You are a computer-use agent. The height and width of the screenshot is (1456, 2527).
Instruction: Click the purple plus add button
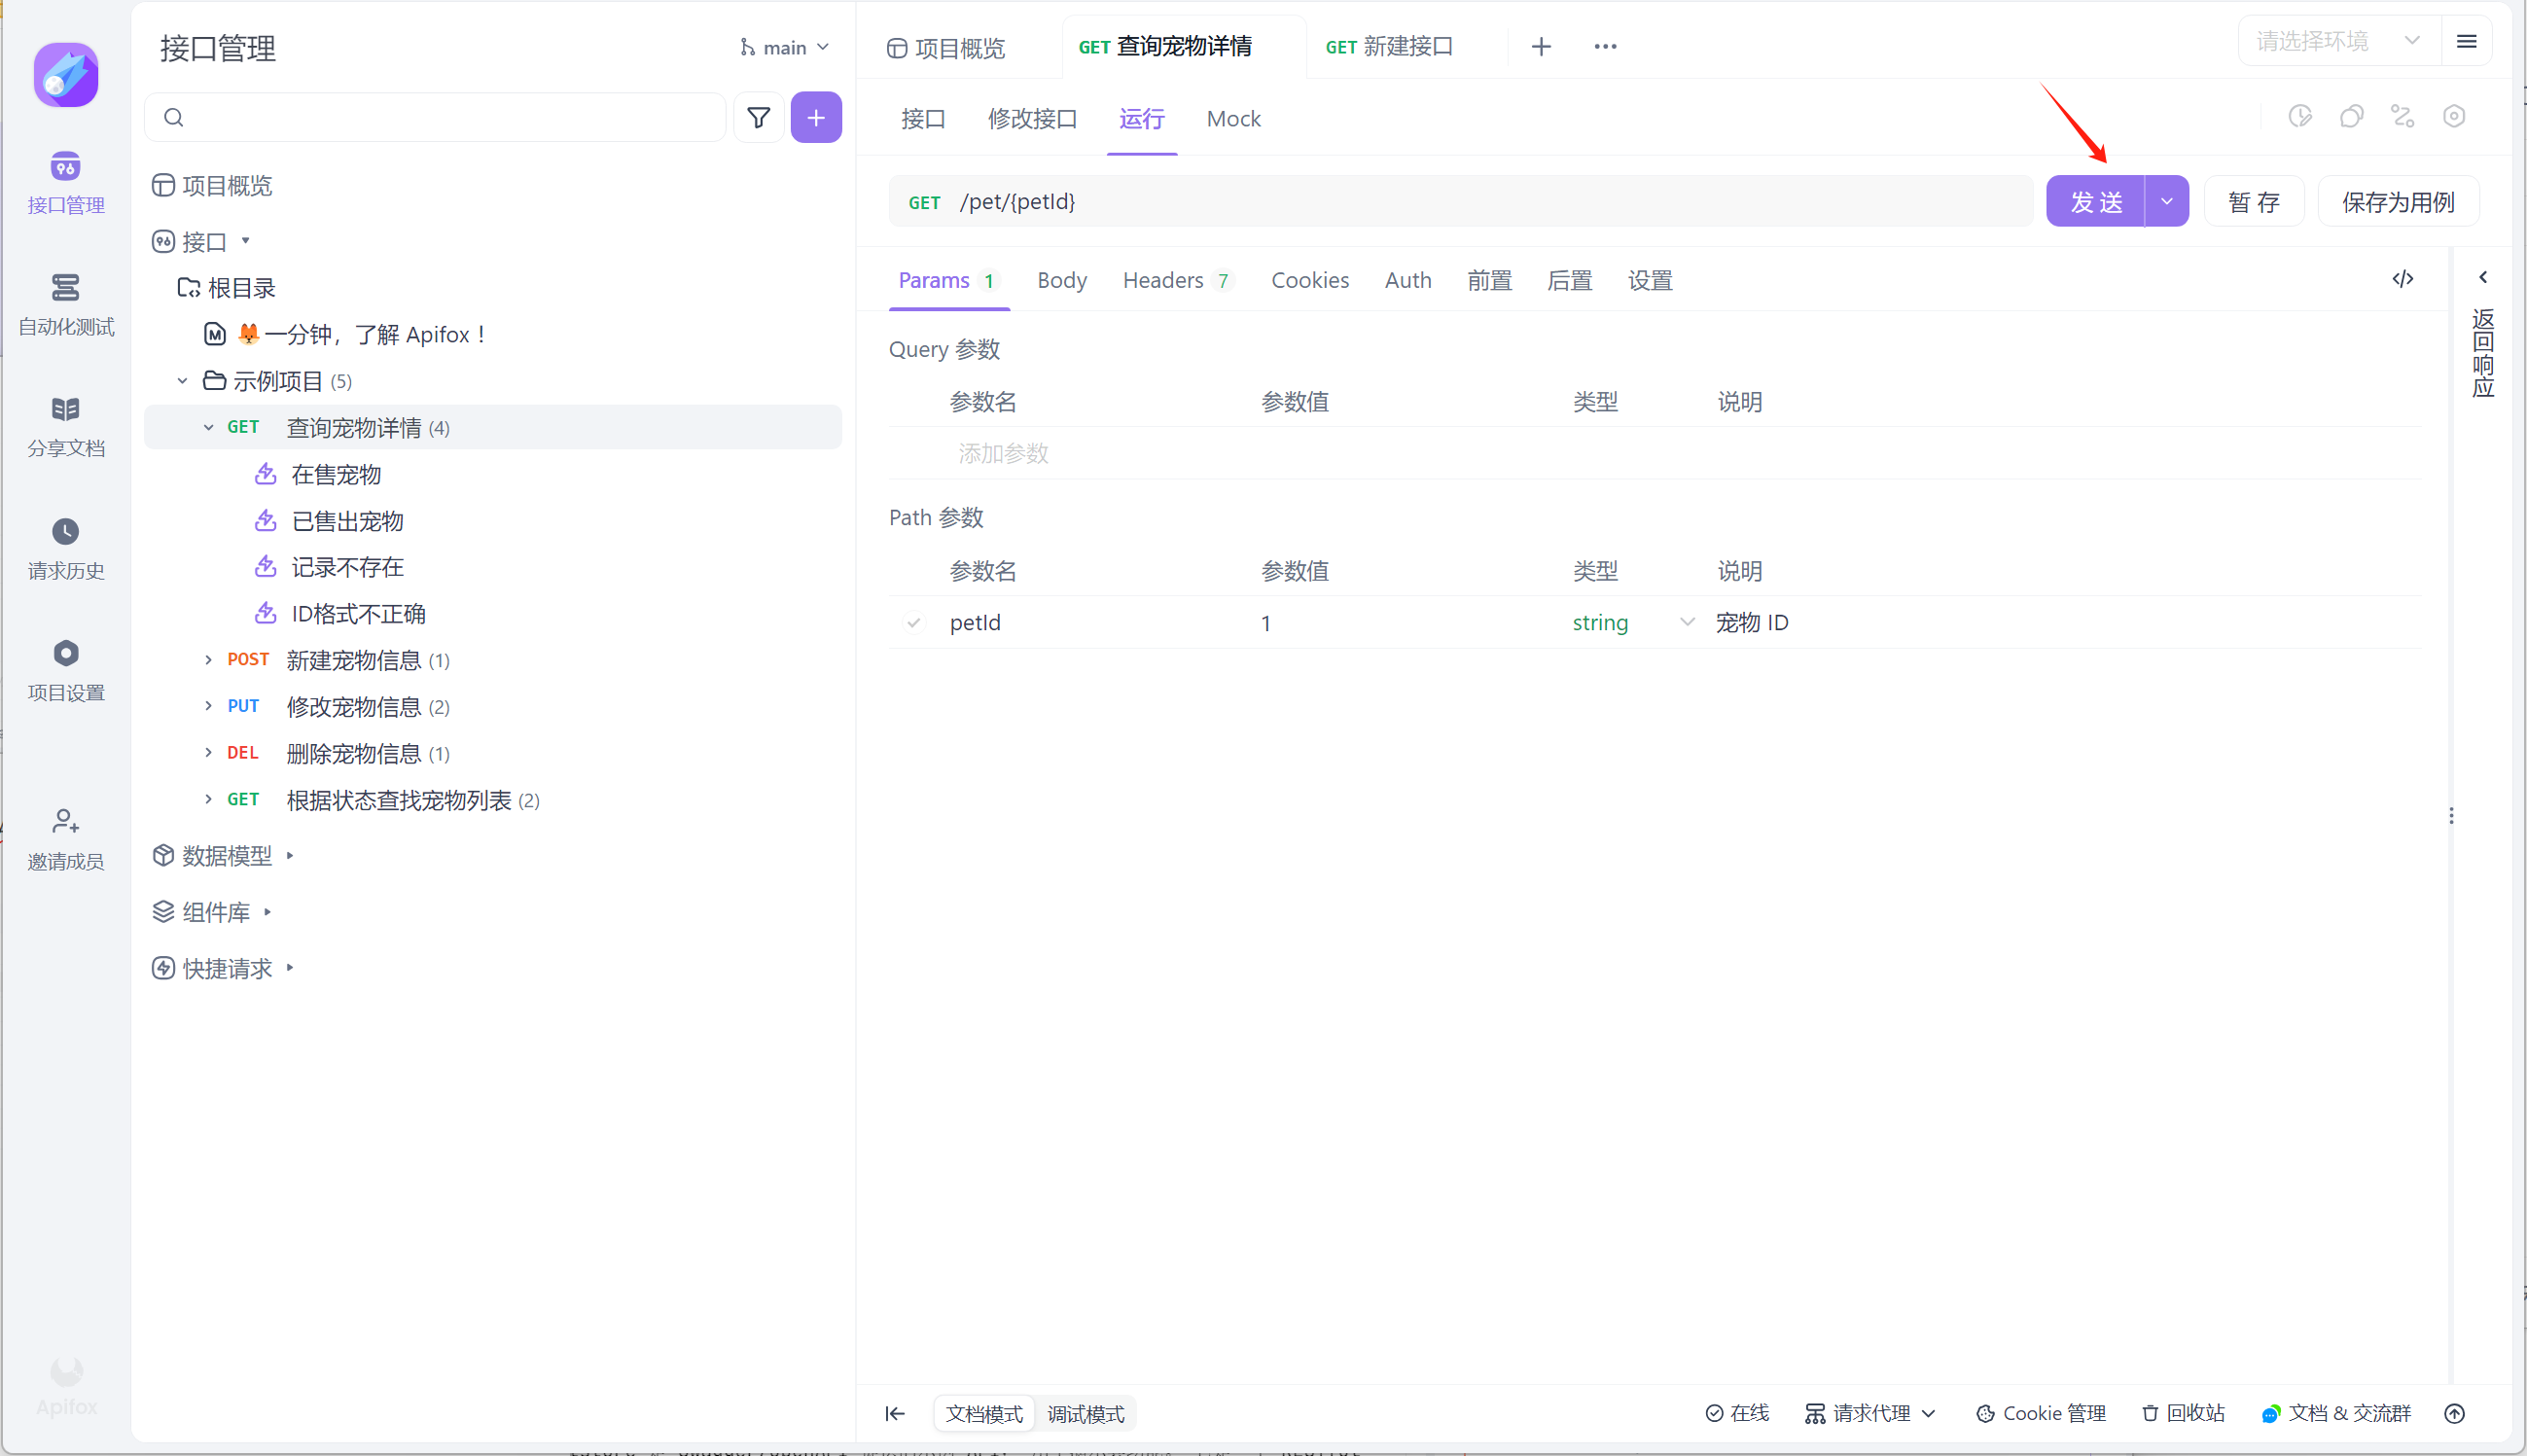[x=816, y=118]
